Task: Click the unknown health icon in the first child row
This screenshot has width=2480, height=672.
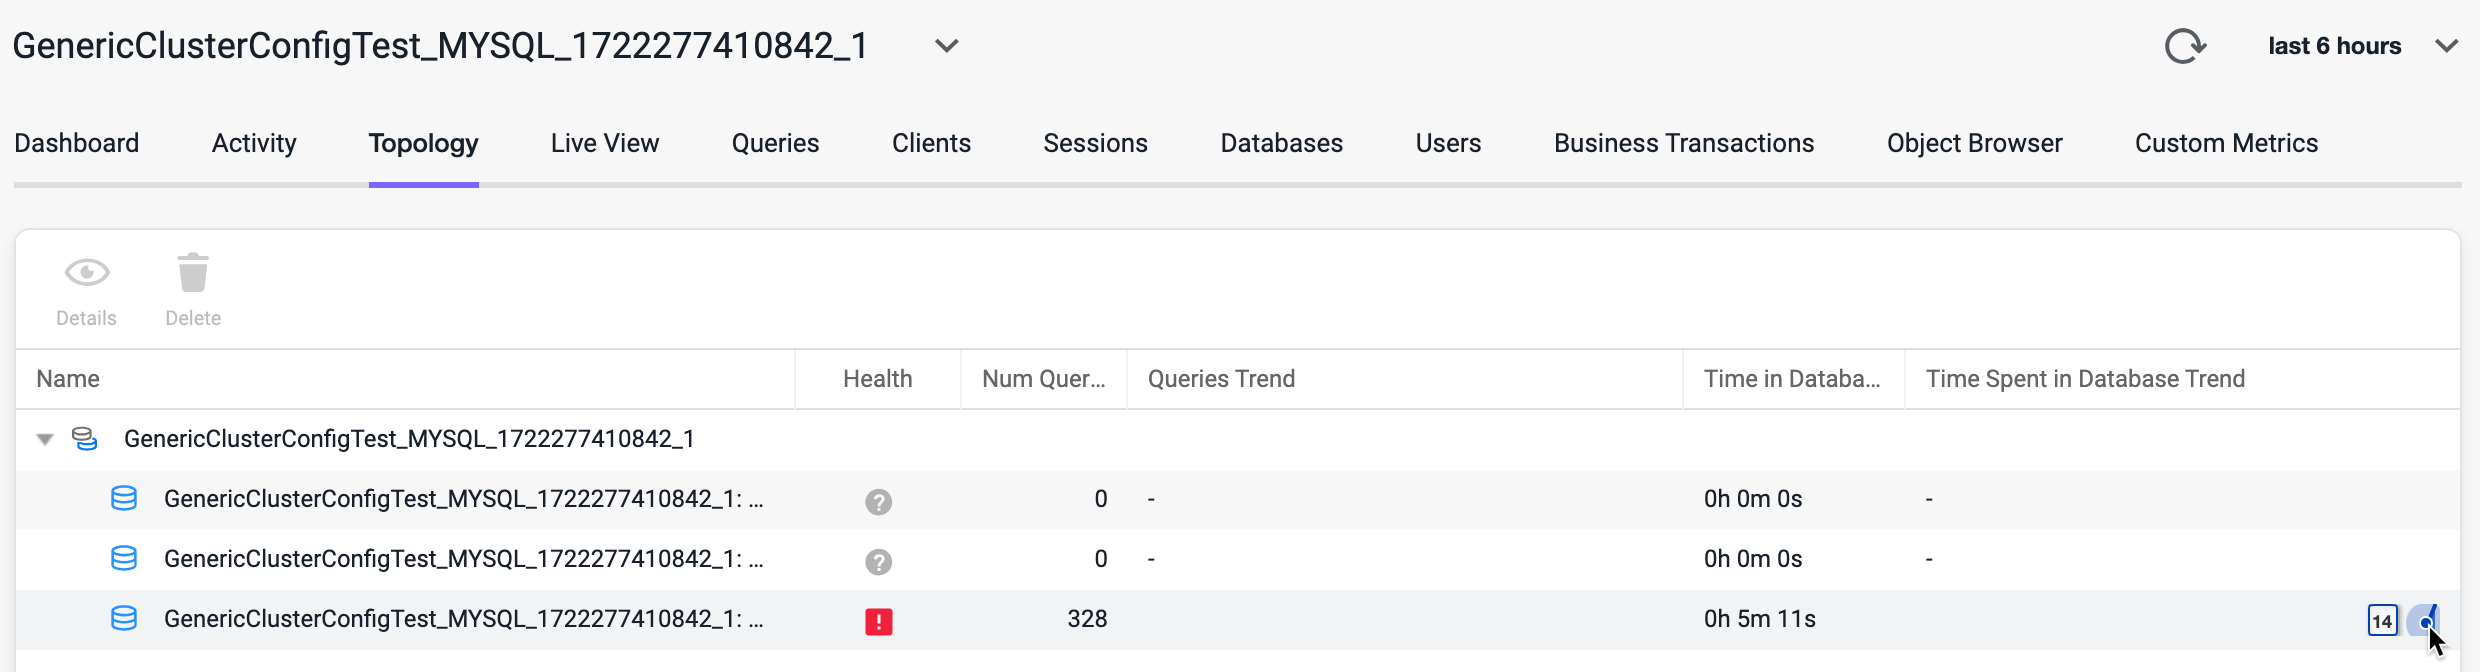Action: tap(879, 501)
